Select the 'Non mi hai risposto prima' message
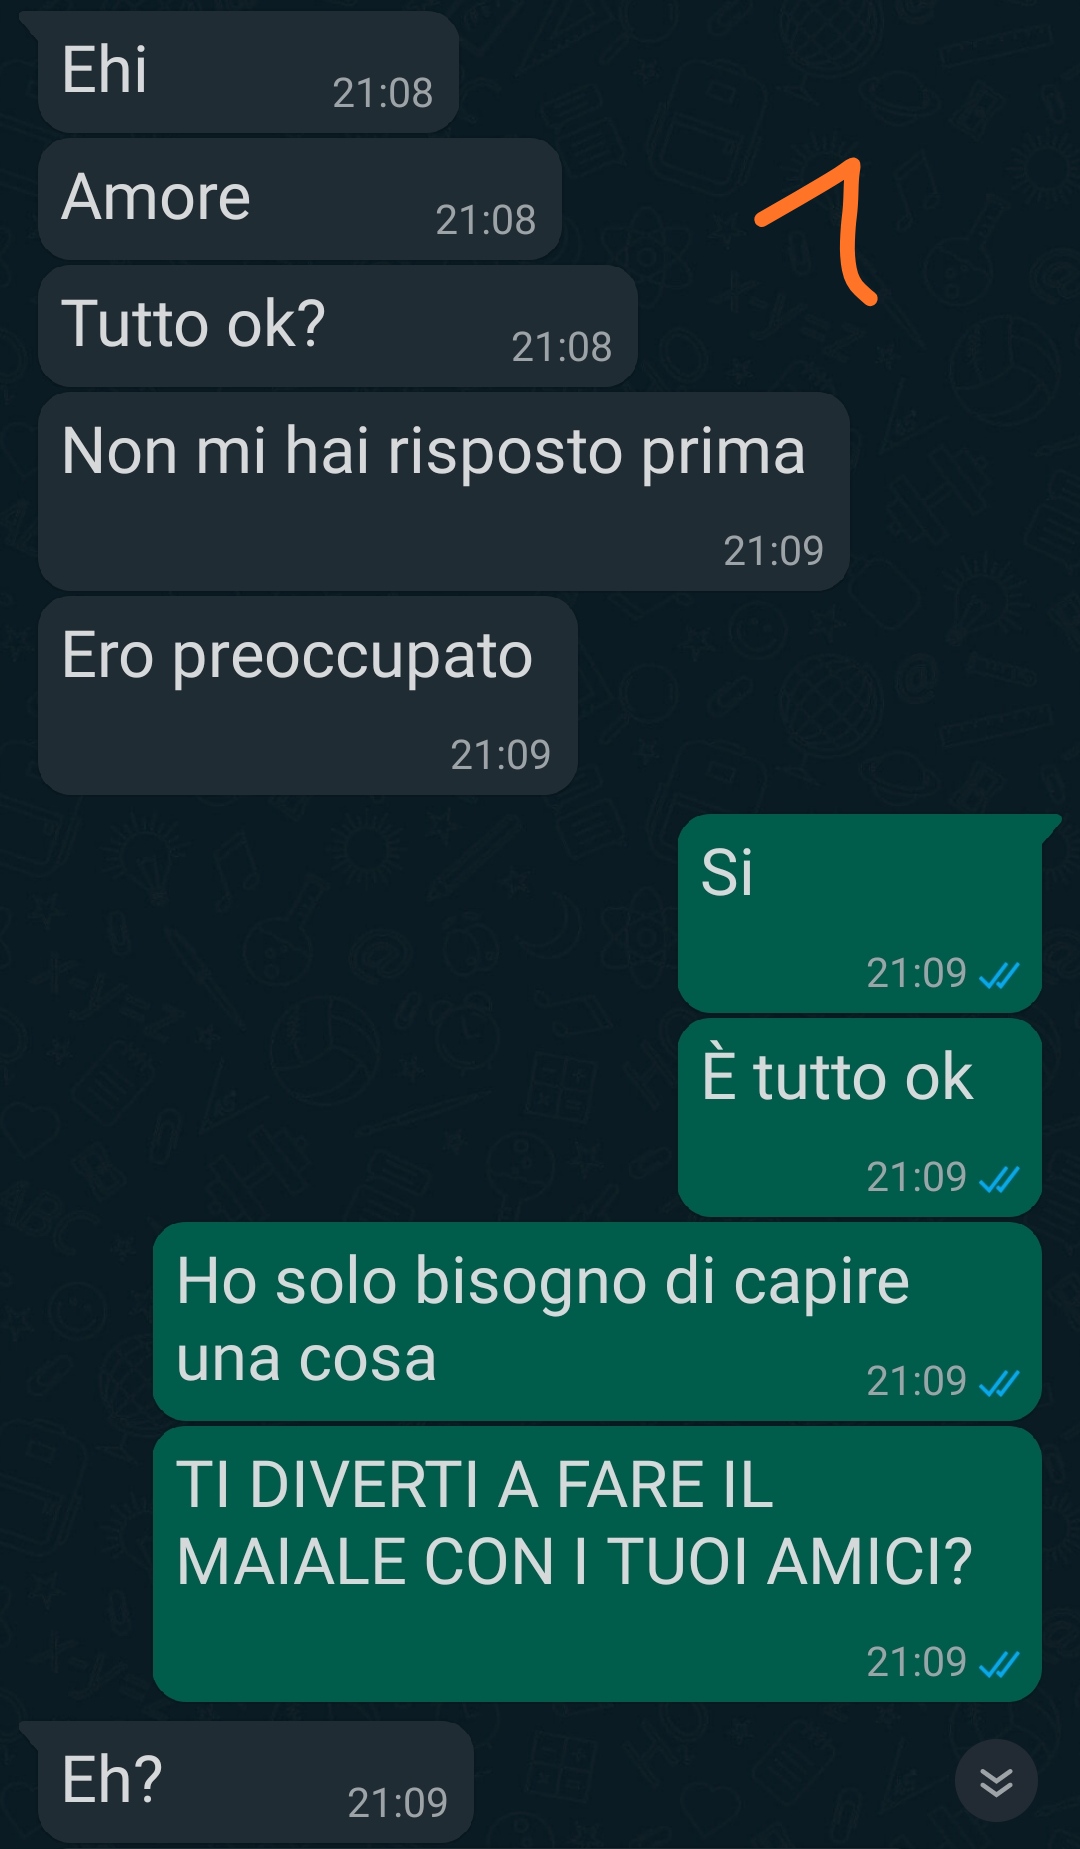The height and width of the screenshot is (1849, 1080). coord(444,491)
